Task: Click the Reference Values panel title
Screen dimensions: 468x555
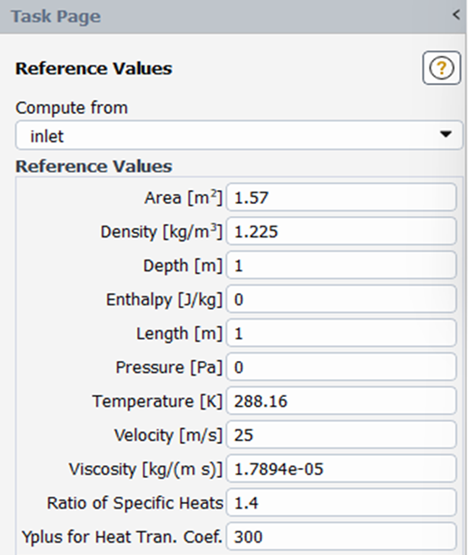Action: pos(94,68)
